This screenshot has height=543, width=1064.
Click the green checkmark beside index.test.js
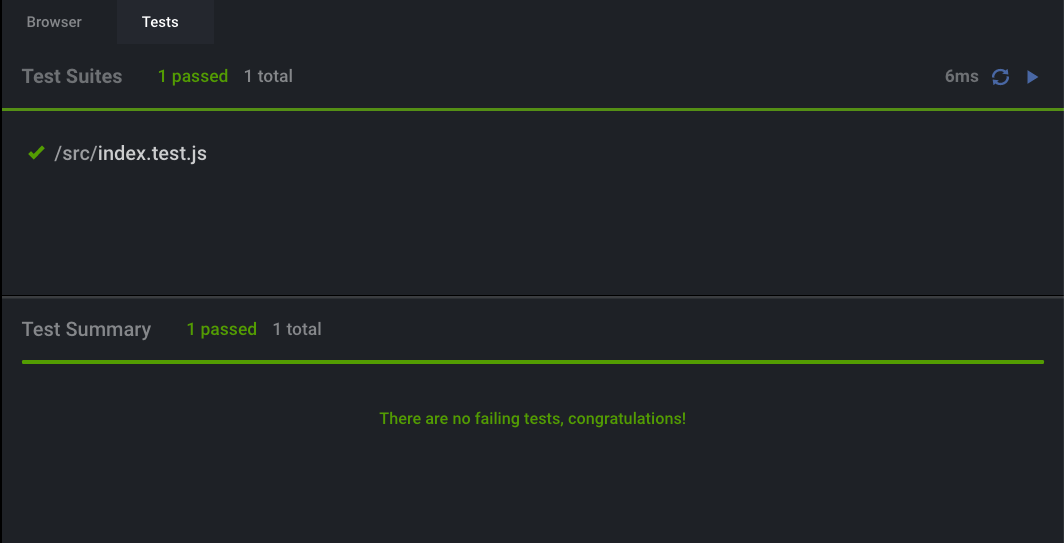click(x=36, y=153)
